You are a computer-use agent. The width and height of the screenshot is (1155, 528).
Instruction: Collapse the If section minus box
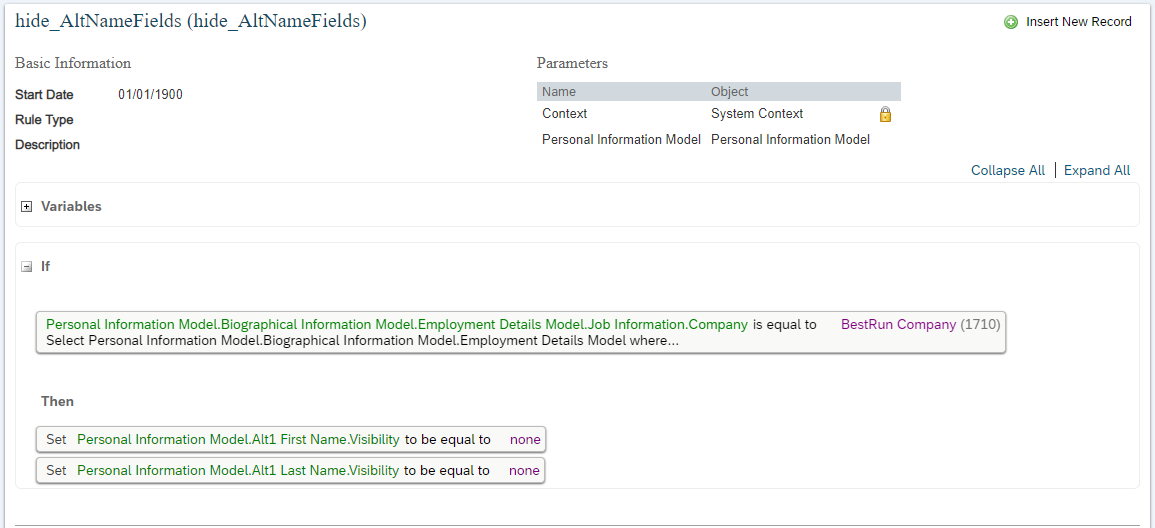coord(27,267)
